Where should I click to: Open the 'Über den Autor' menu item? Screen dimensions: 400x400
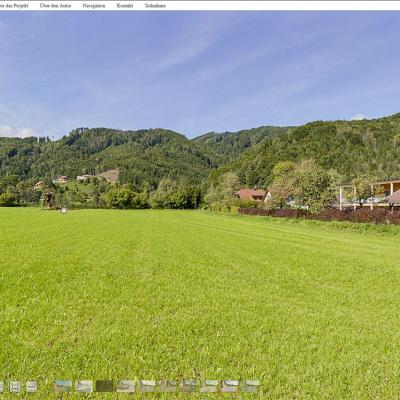55,6
